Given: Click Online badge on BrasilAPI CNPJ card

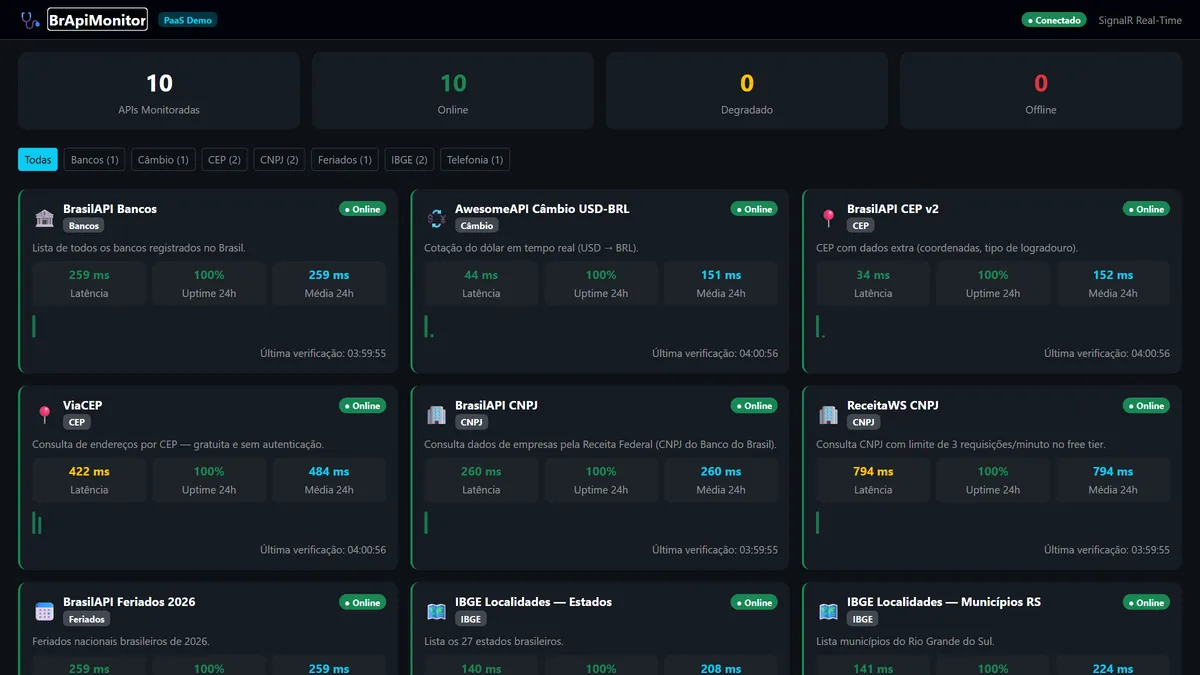Looking at the screenshot, I should tap(754, 406).
